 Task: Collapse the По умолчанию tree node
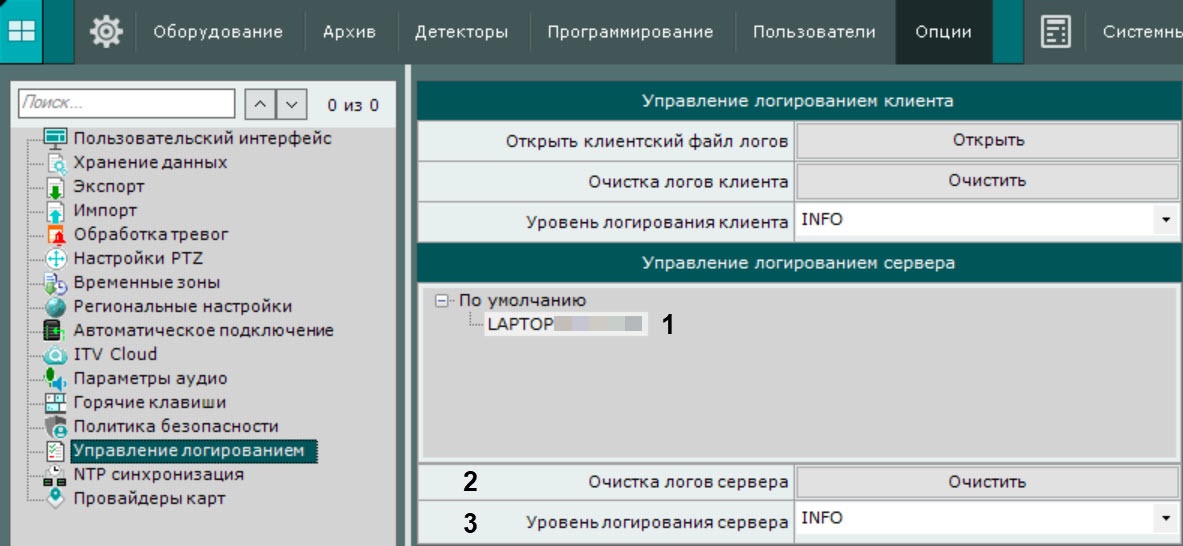(x=441, y=300)
